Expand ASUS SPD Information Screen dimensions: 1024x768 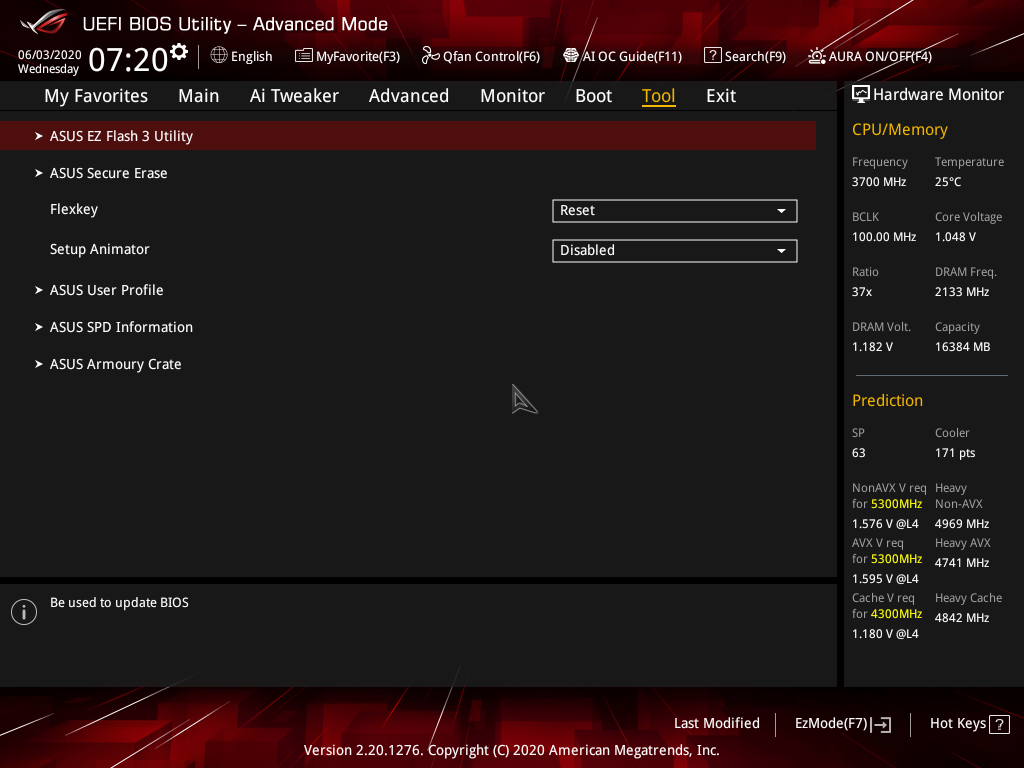(121, 327)
